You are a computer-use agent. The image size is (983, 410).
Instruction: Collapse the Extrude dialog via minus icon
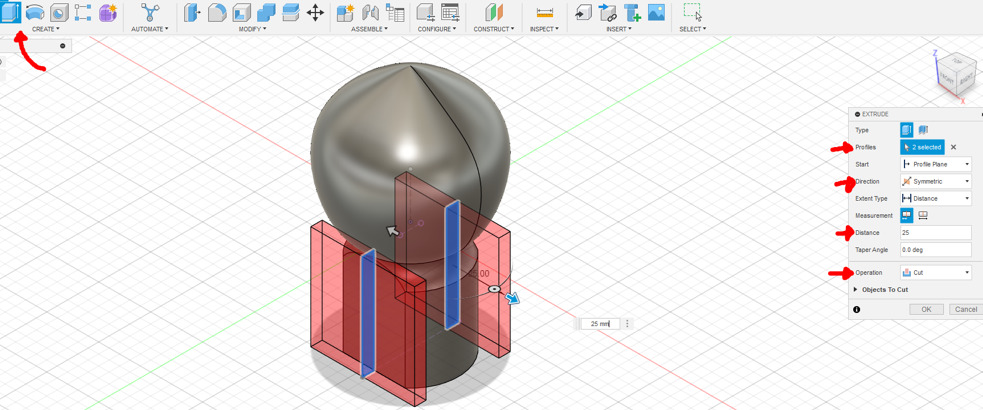[858, 114]
